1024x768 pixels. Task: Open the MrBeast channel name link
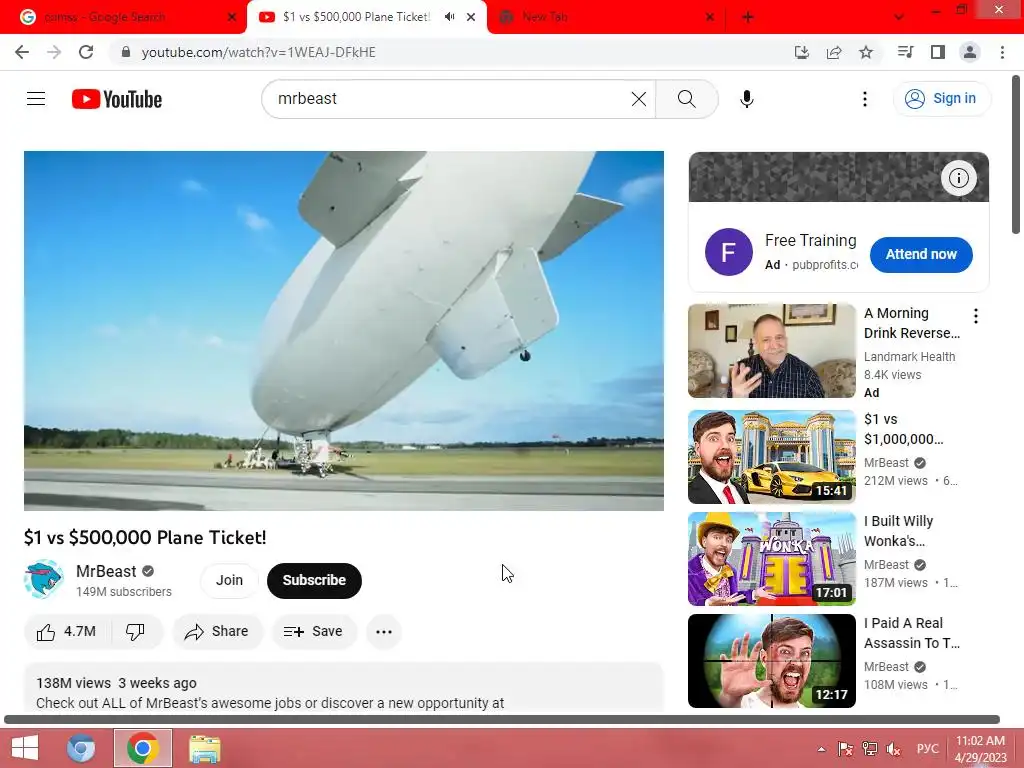coord(106,571)
